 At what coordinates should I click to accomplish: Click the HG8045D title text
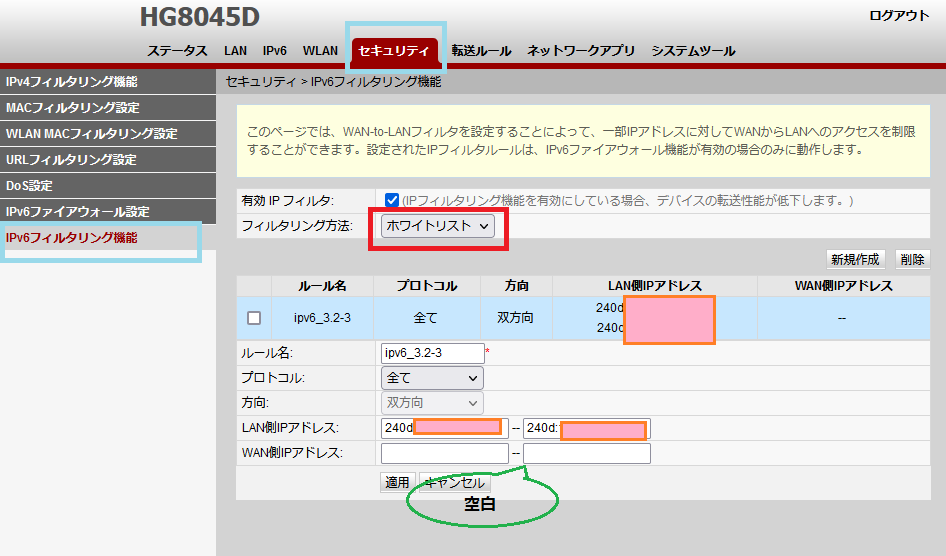click(x=200, y=17)
